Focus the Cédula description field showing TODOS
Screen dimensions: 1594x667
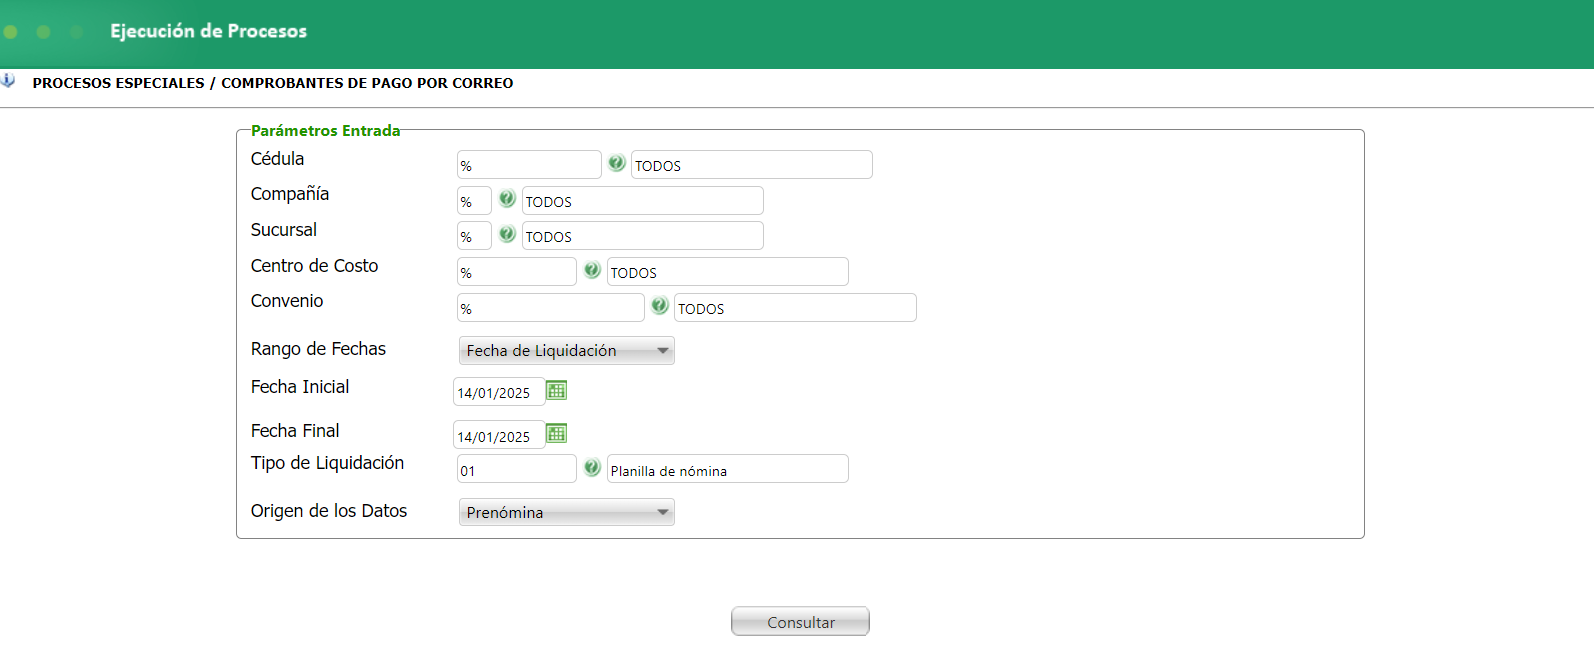click(752, 165)
